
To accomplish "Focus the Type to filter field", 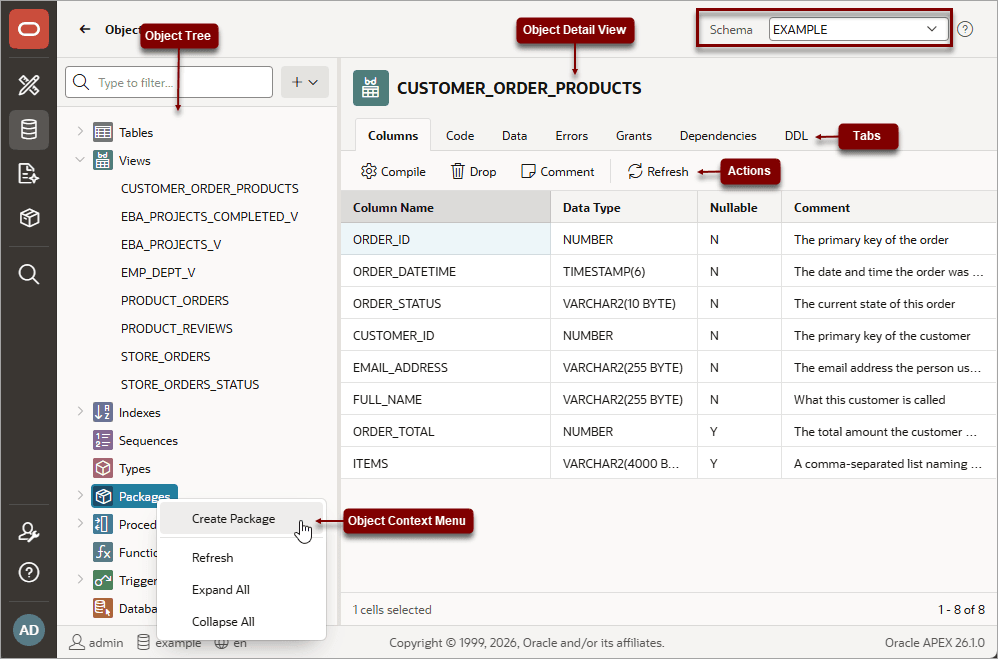I will [x=169, y=82].
